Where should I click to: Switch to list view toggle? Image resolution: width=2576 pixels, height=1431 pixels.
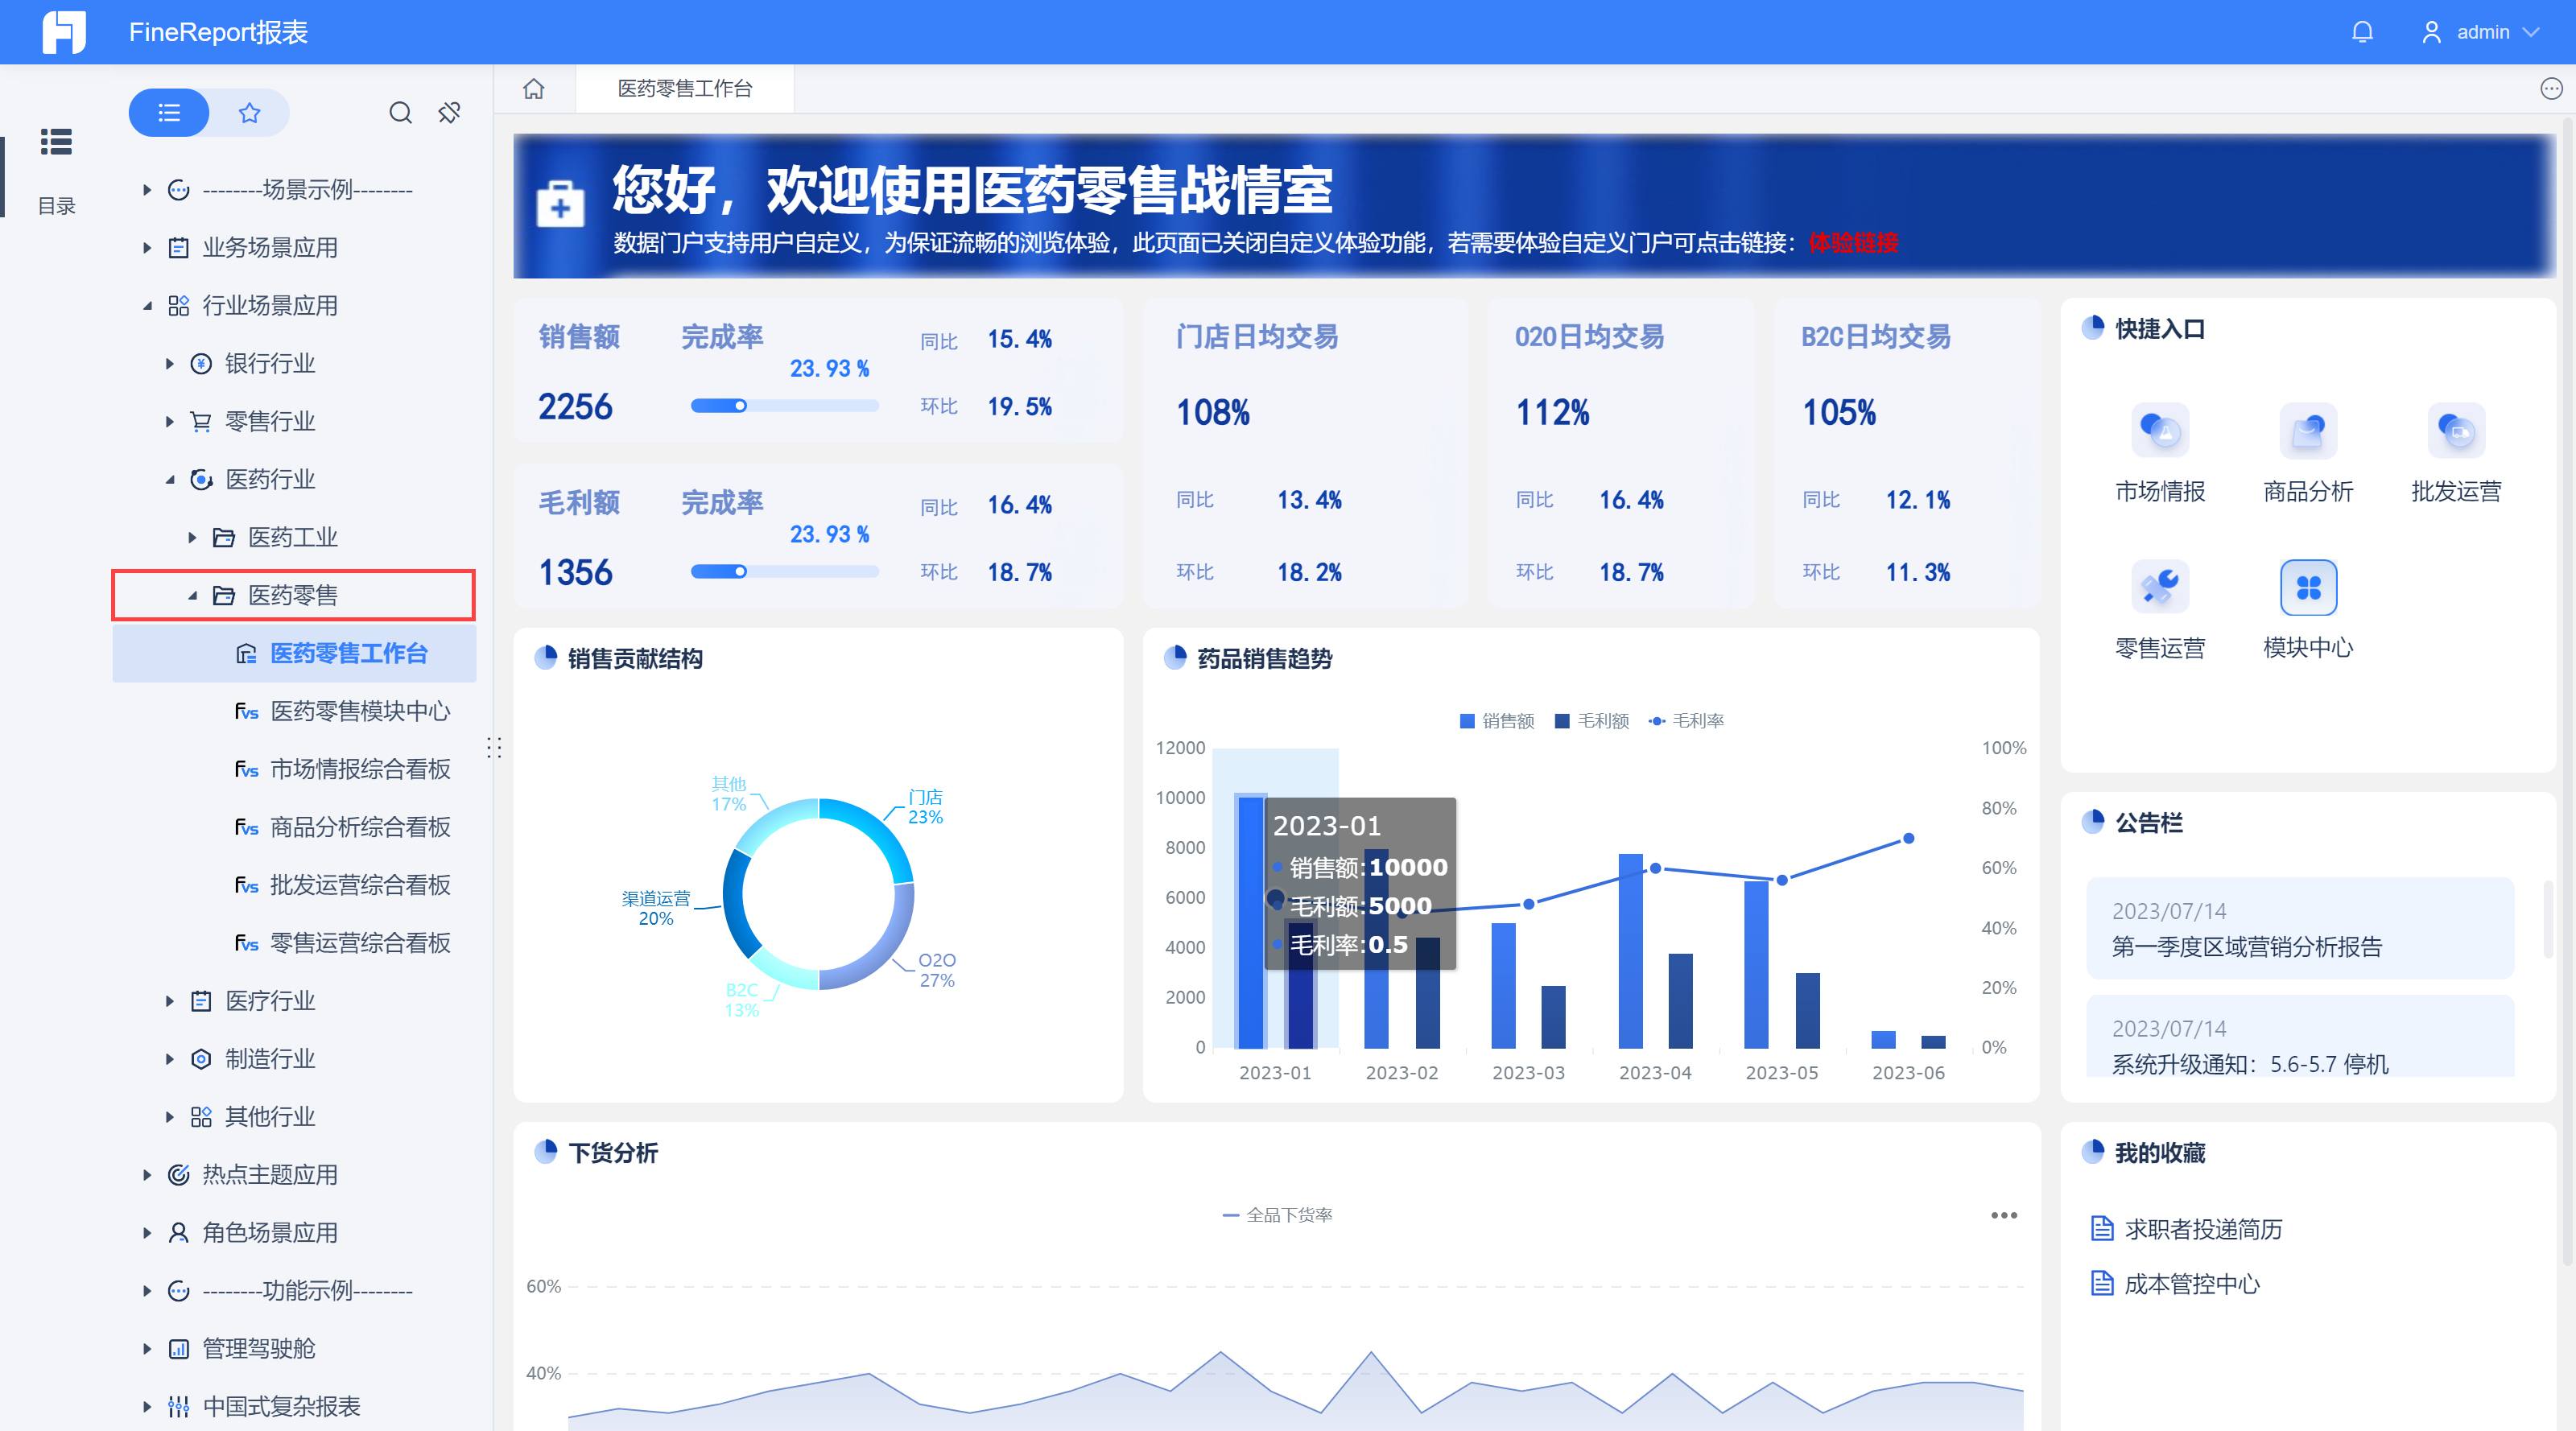(x=169, y=112)
